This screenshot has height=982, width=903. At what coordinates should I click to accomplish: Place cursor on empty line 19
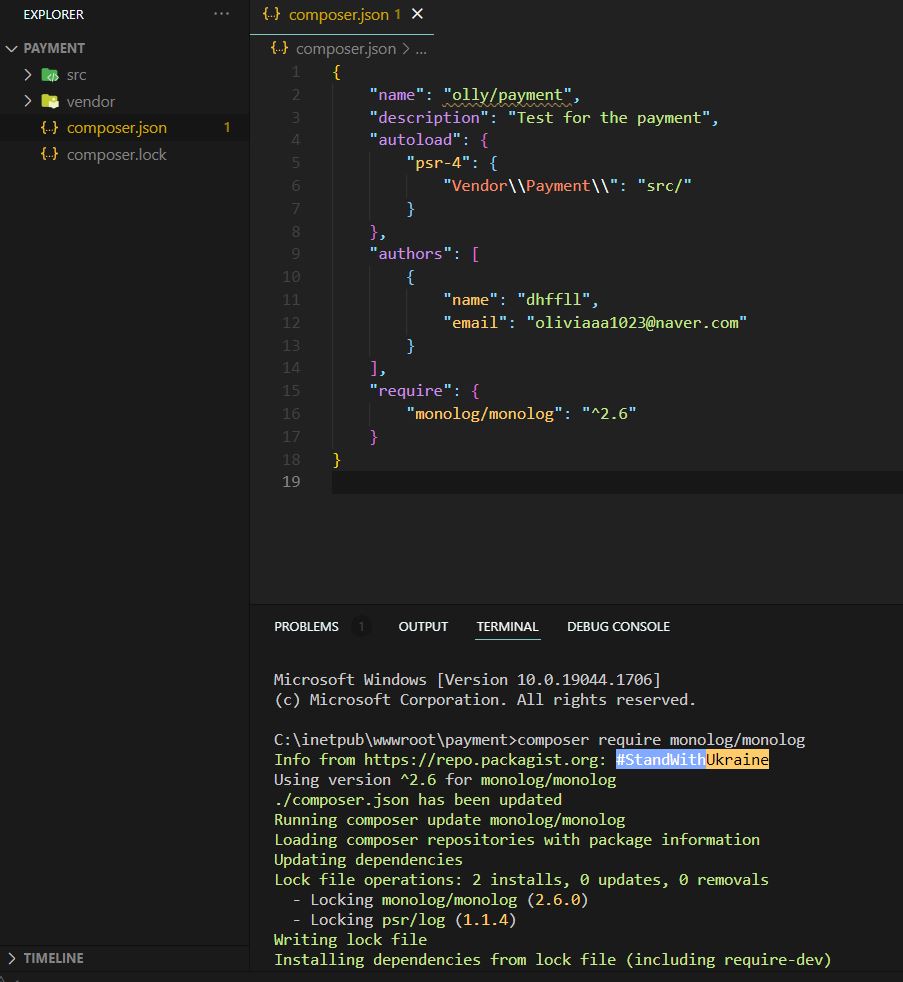coord(617,482)
